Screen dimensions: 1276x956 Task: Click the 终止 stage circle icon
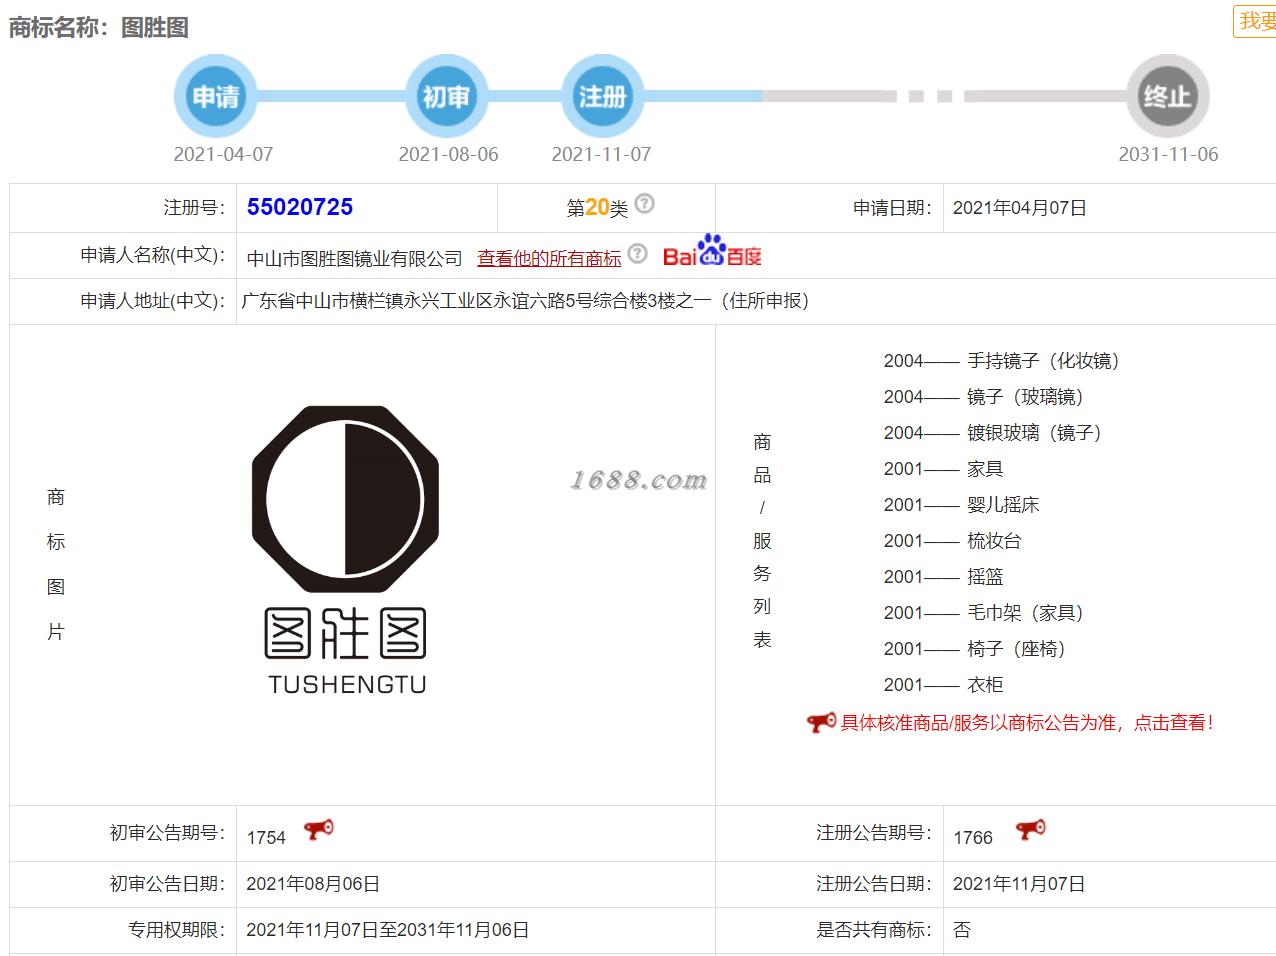1168,97
